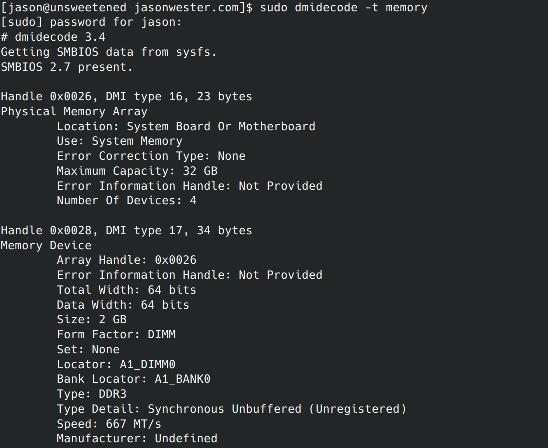
Task: Click the 'Getting SMBIOS data from sysfs' line
Action: 109,52
